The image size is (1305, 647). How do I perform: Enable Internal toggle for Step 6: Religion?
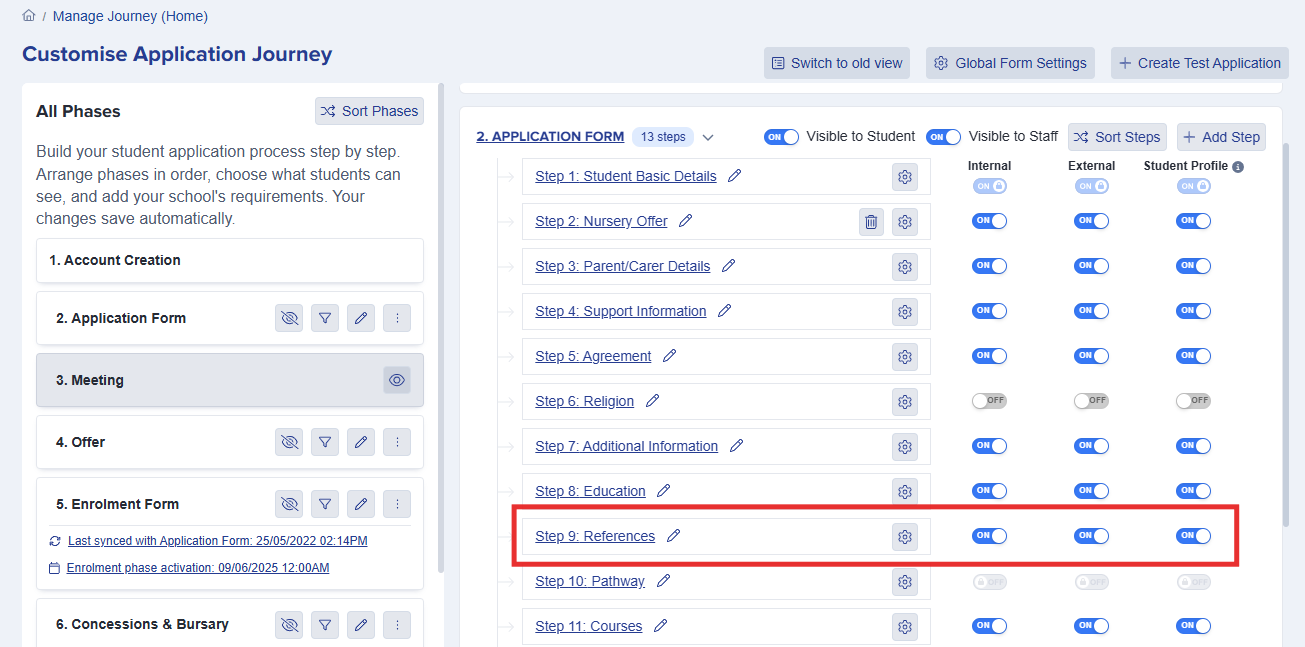(989, 401)
